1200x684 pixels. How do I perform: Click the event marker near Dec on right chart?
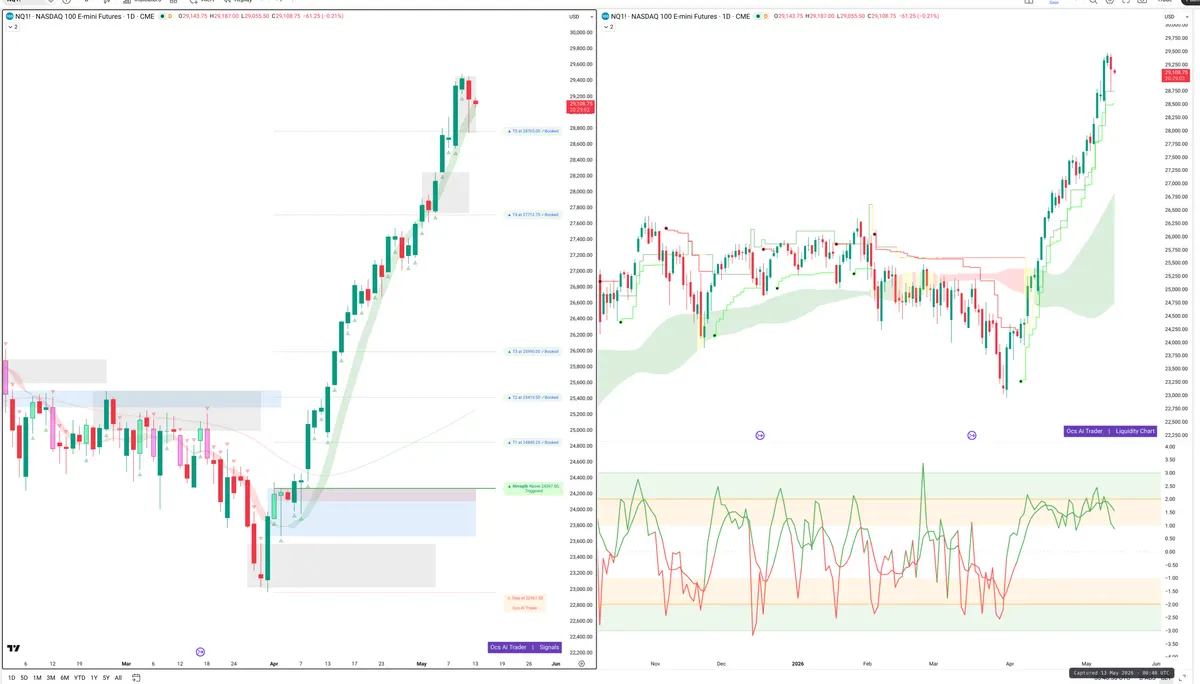click(x=760, y=435)
